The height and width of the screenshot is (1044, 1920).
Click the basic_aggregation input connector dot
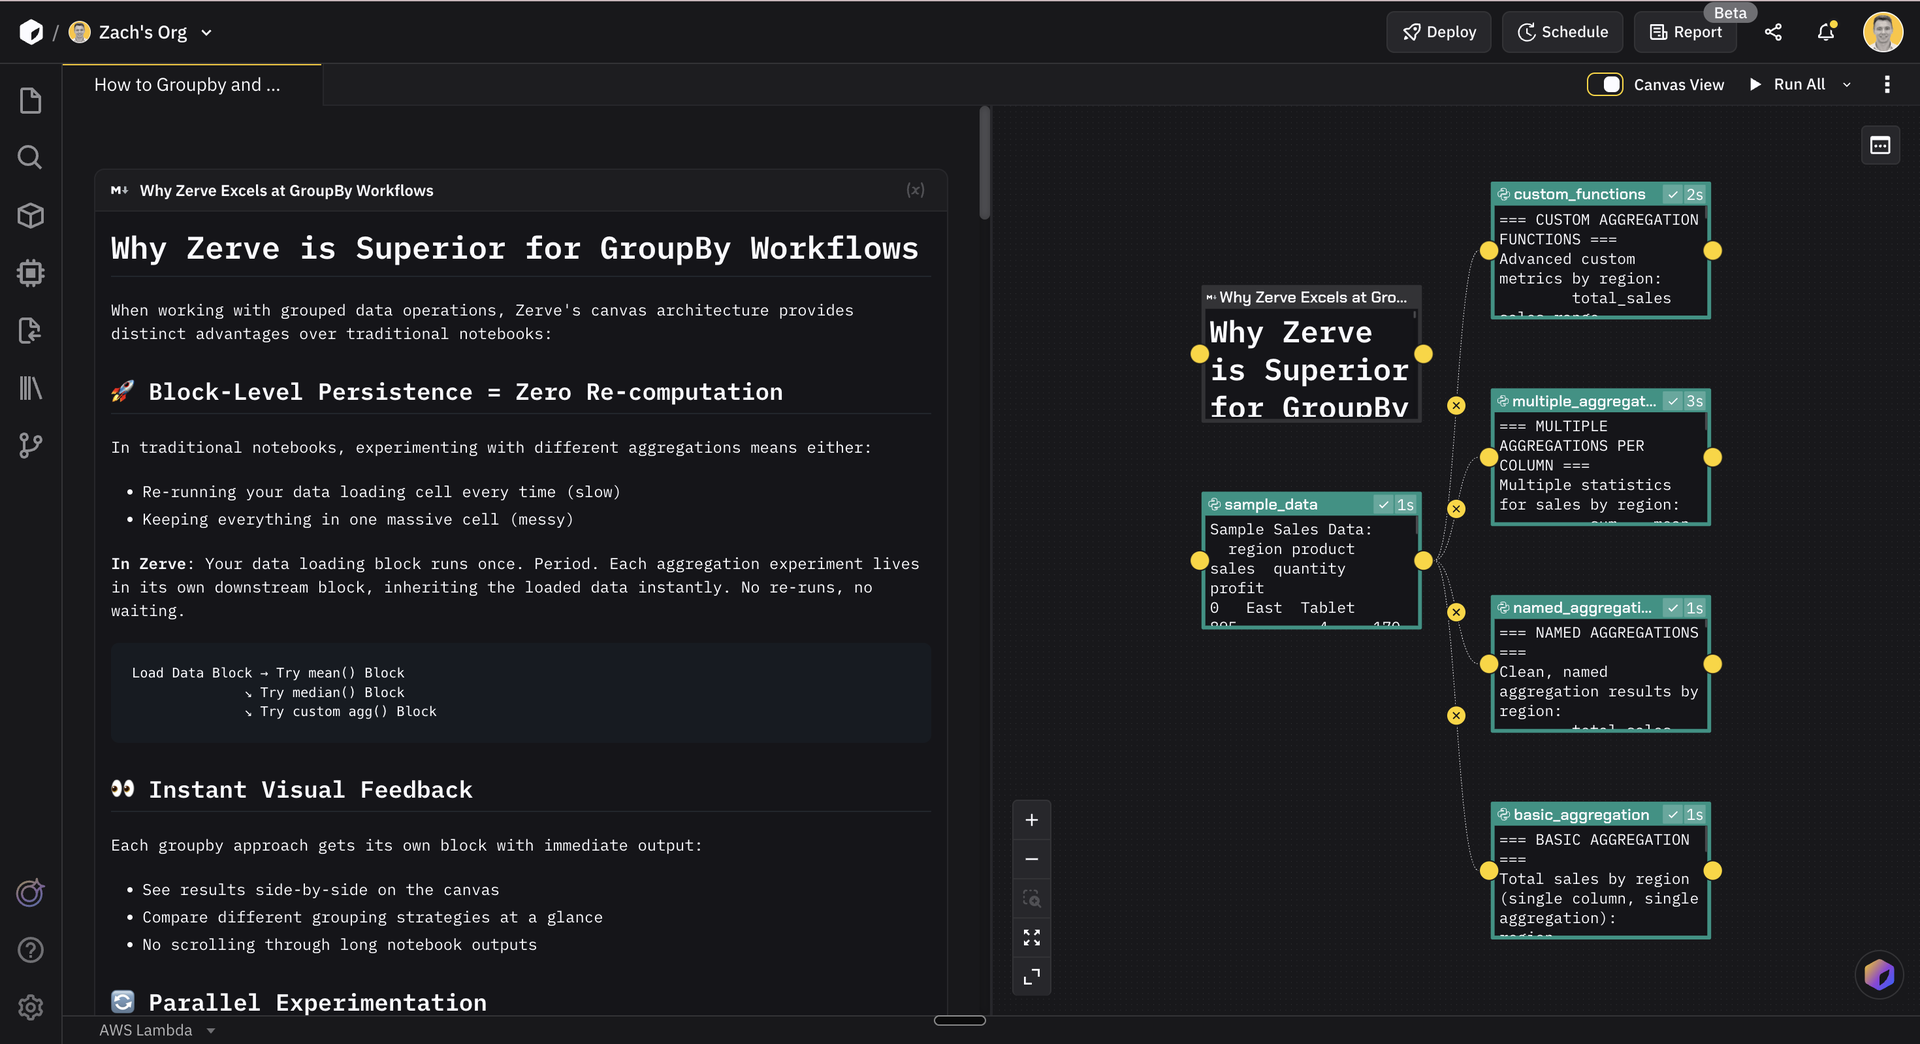click(x=1488, y=871)
